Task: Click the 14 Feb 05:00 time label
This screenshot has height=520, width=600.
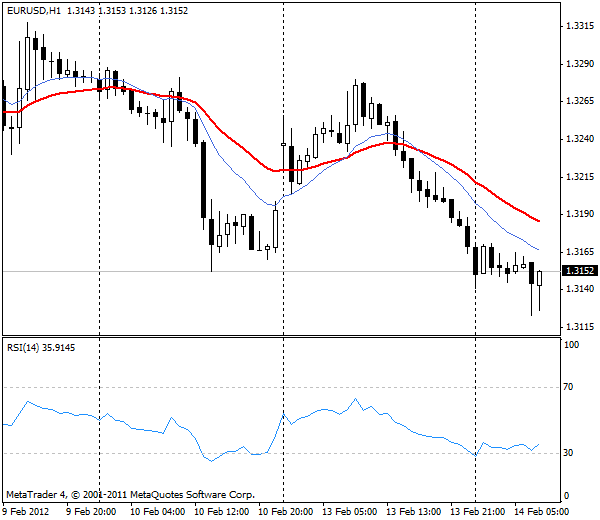Action: coord(541,512)
